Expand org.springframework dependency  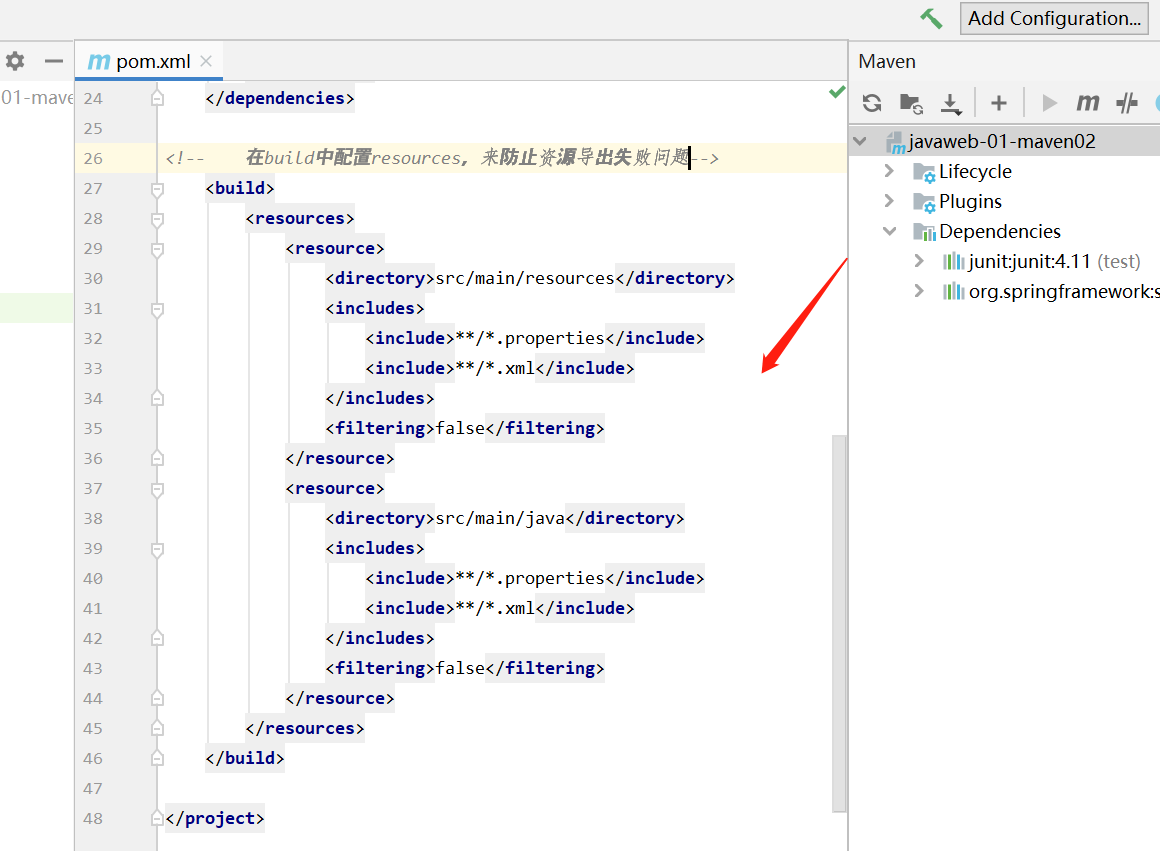[x=919, y=291]
